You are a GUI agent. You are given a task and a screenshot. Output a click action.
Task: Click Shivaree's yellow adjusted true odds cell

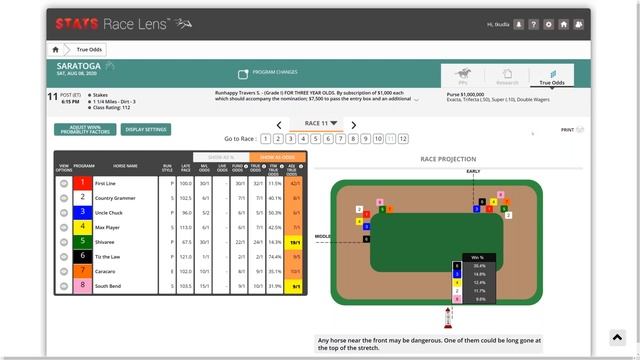pos(293,242)
